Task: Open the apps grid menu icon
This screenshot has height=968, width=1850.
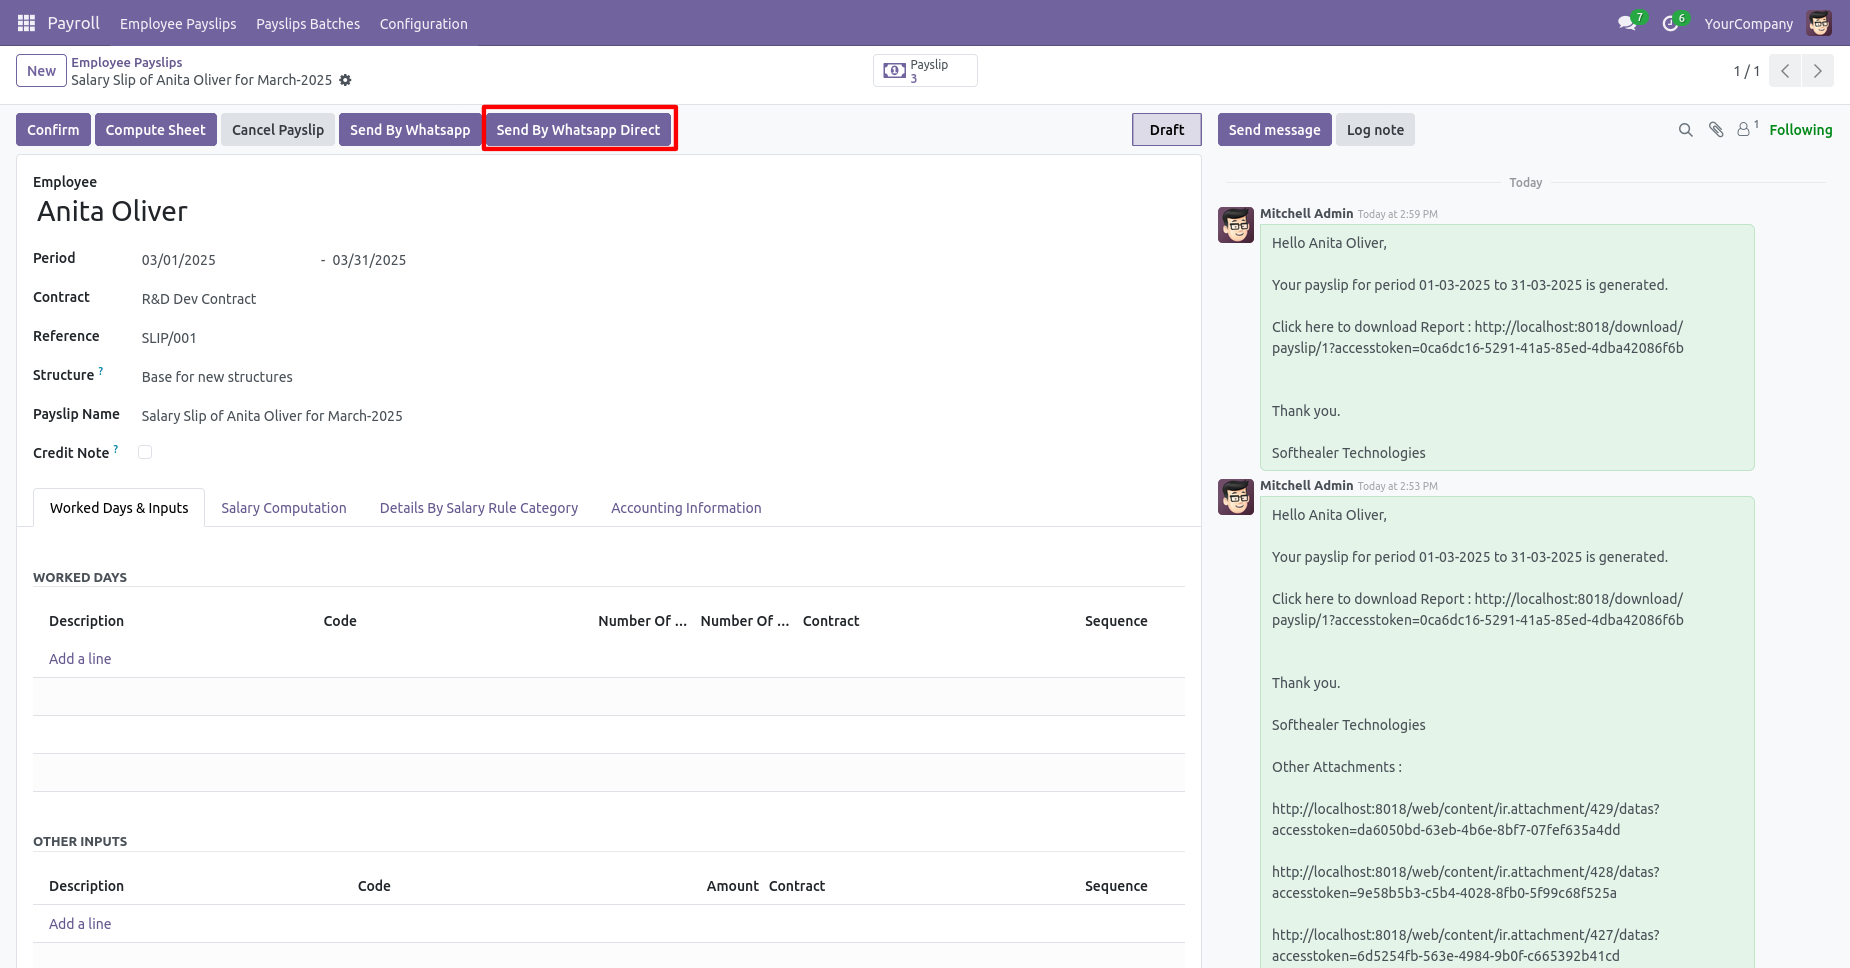Action: tap(26, 23)
